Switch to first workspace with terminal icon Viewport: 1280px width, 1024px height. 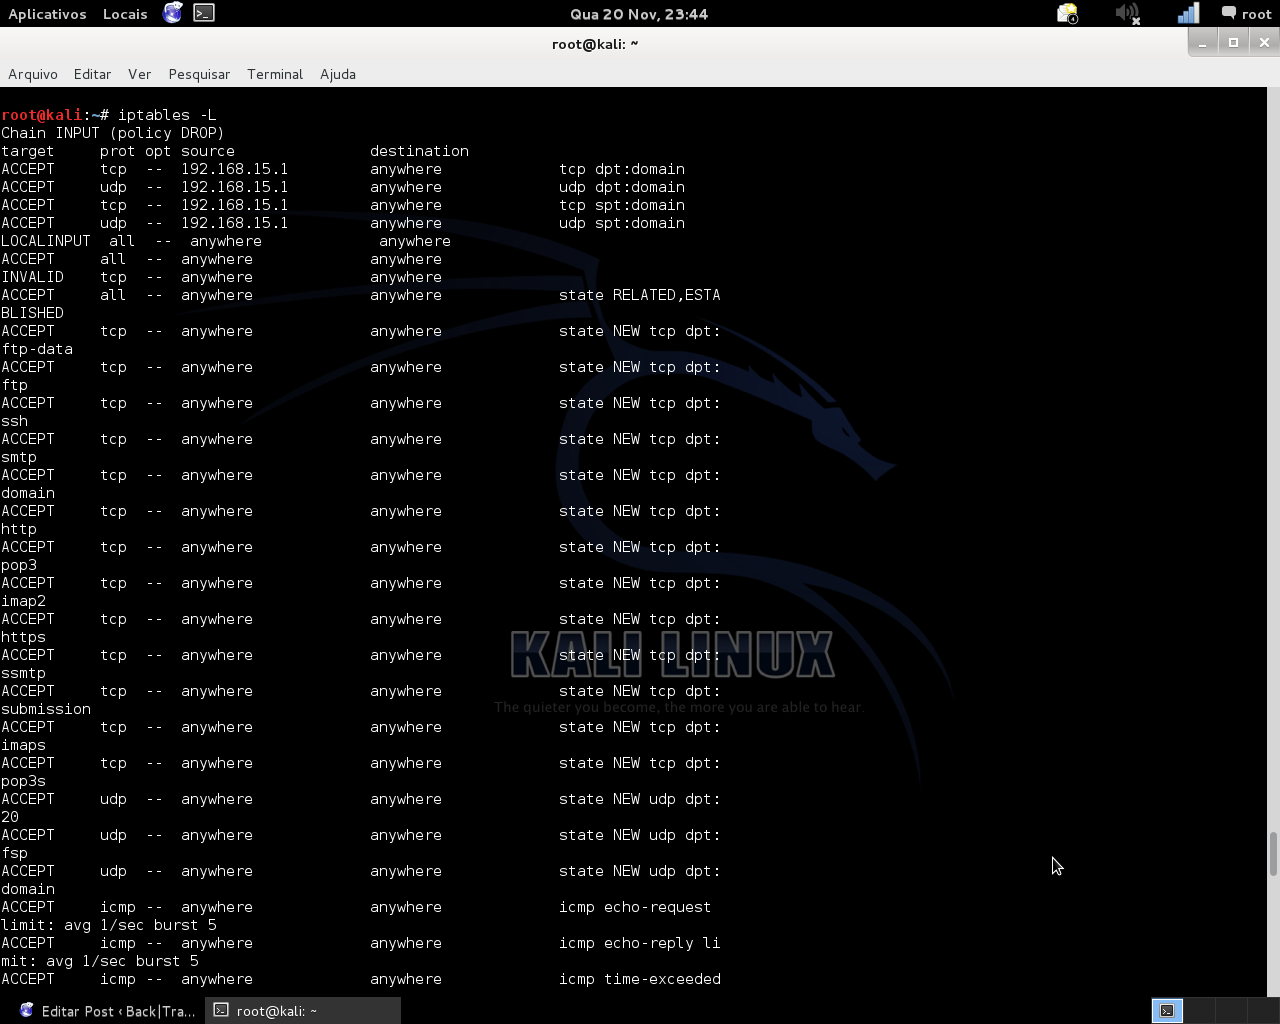(x=1167, y=1011)
